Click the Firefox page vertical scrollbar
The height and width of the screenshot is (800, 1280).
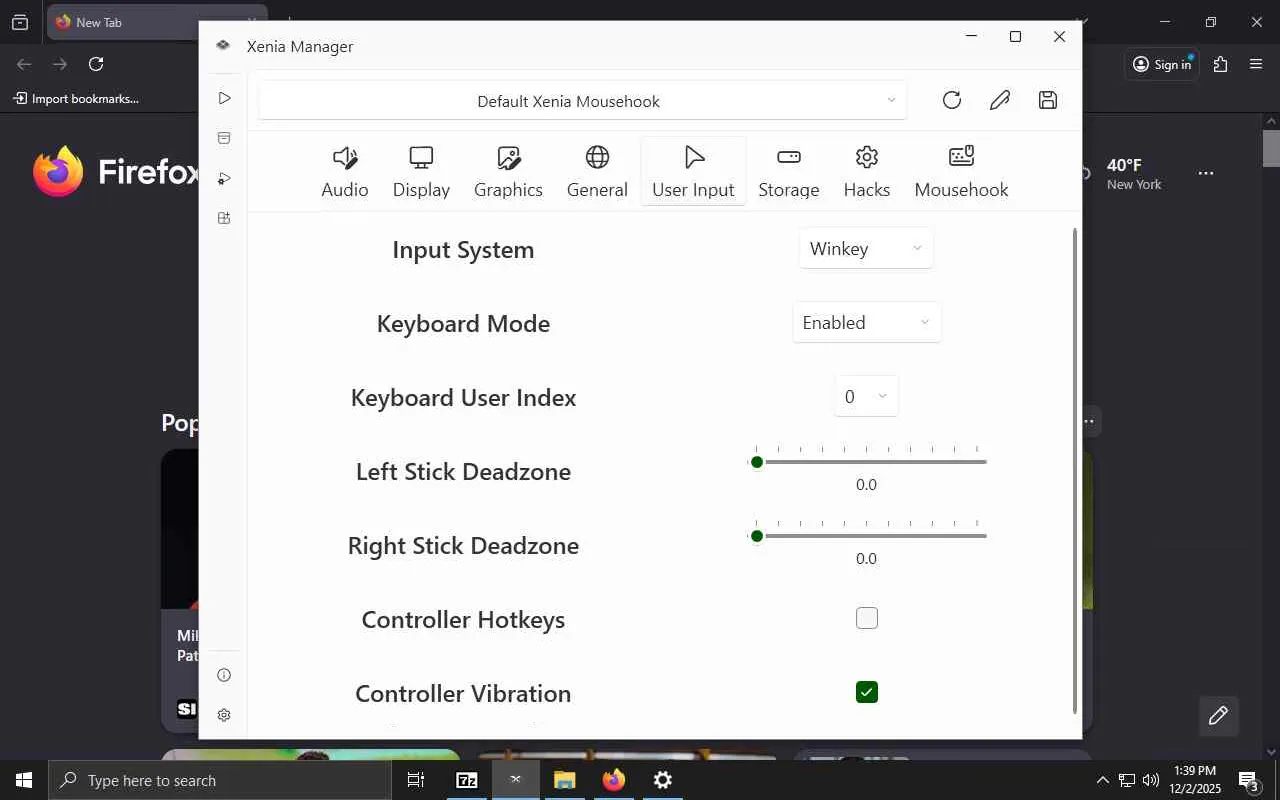click(x=1271, y=148)
